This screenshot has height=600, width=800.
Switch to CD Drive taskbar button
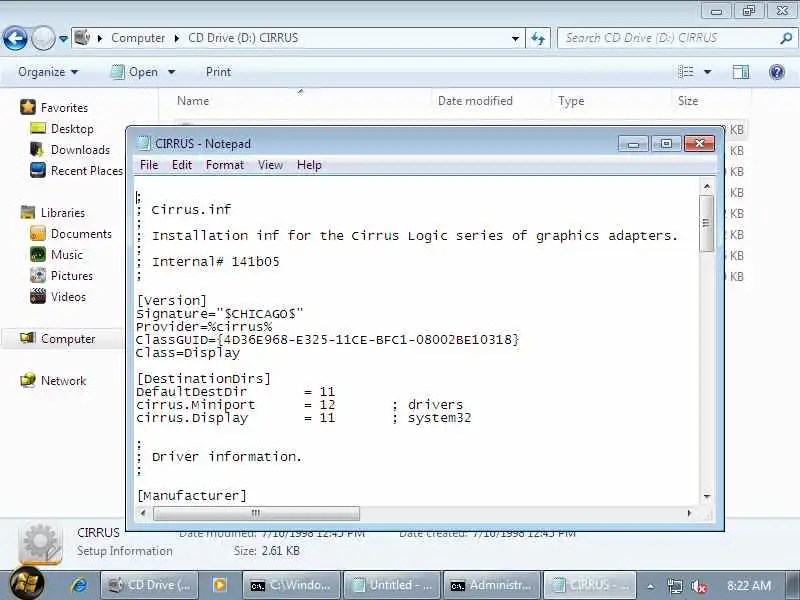[150, 585]
